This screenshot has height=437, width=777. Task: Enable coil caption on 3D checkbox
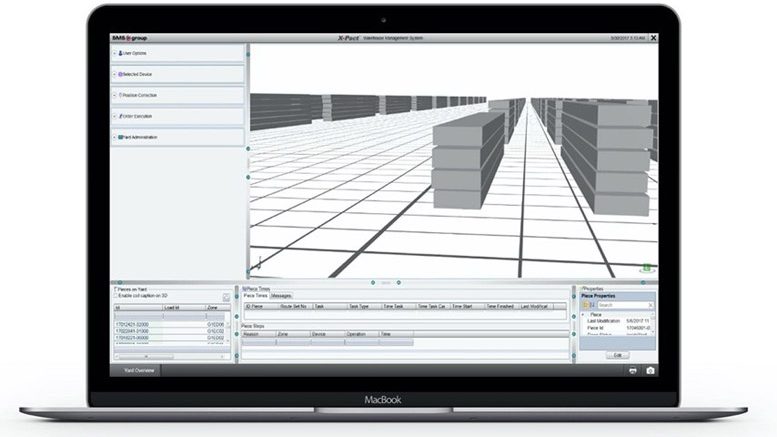(x=115, y=297)
